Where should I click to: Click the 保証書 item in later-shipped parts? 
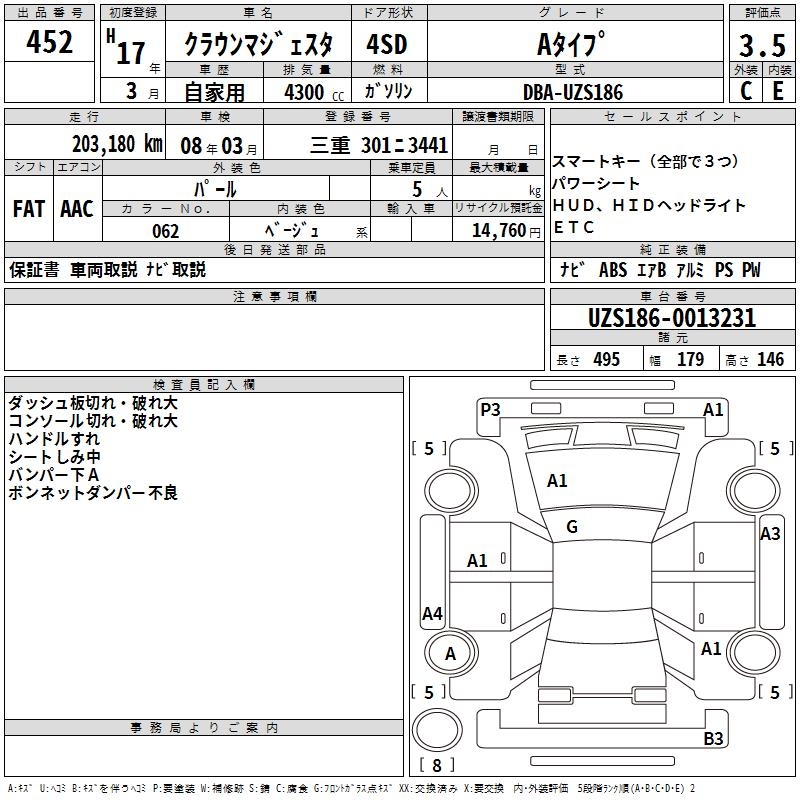pyautogui.click(x=34, y=269)
